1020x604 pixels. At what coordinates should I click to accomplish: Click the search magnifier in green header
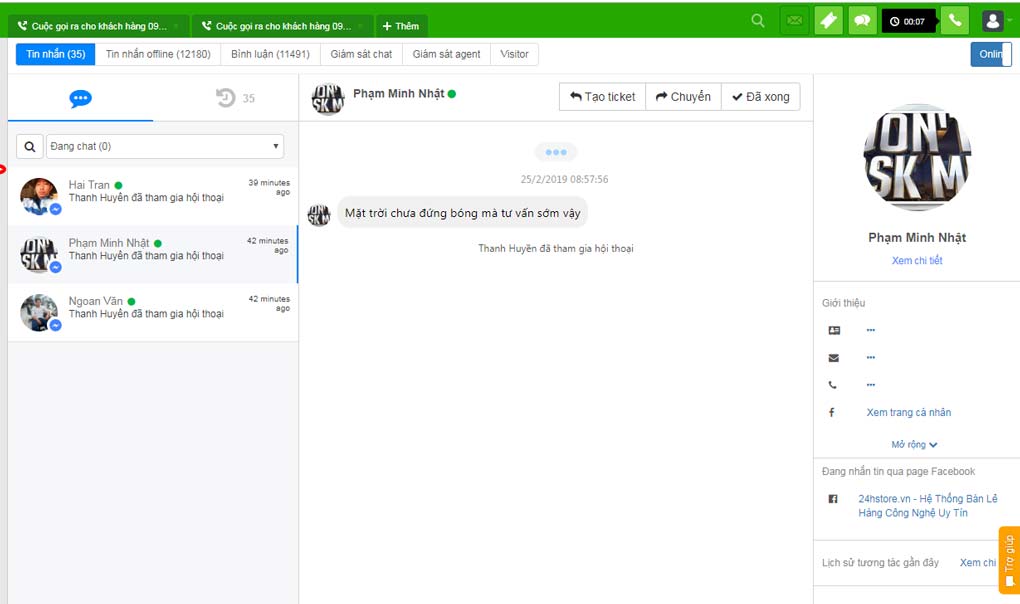(x=758, y=21)
